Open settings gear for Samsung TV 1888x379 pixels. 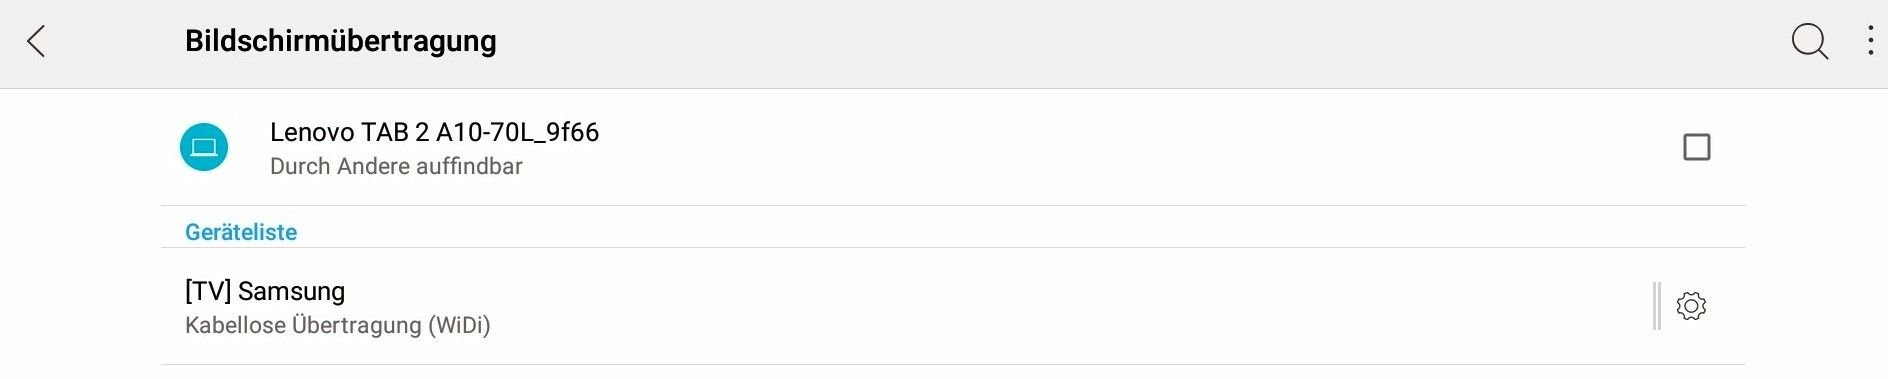[1691, 305]
